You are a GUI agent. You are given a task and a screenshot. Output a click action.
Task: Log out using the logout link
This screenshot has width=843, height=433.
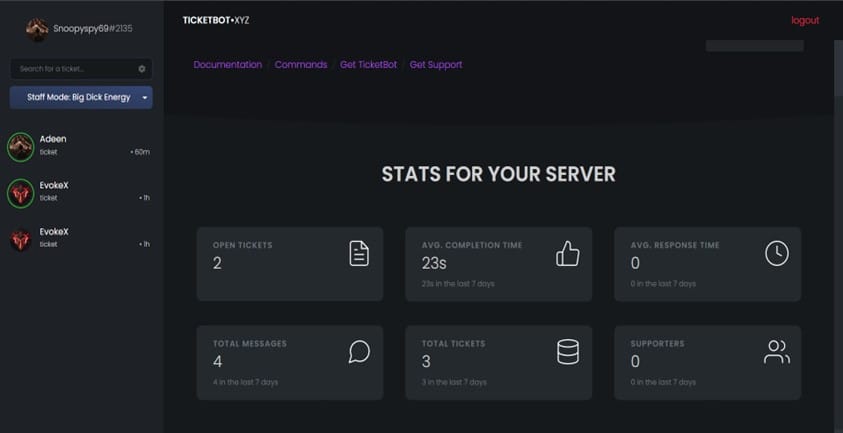pos(805,20)
